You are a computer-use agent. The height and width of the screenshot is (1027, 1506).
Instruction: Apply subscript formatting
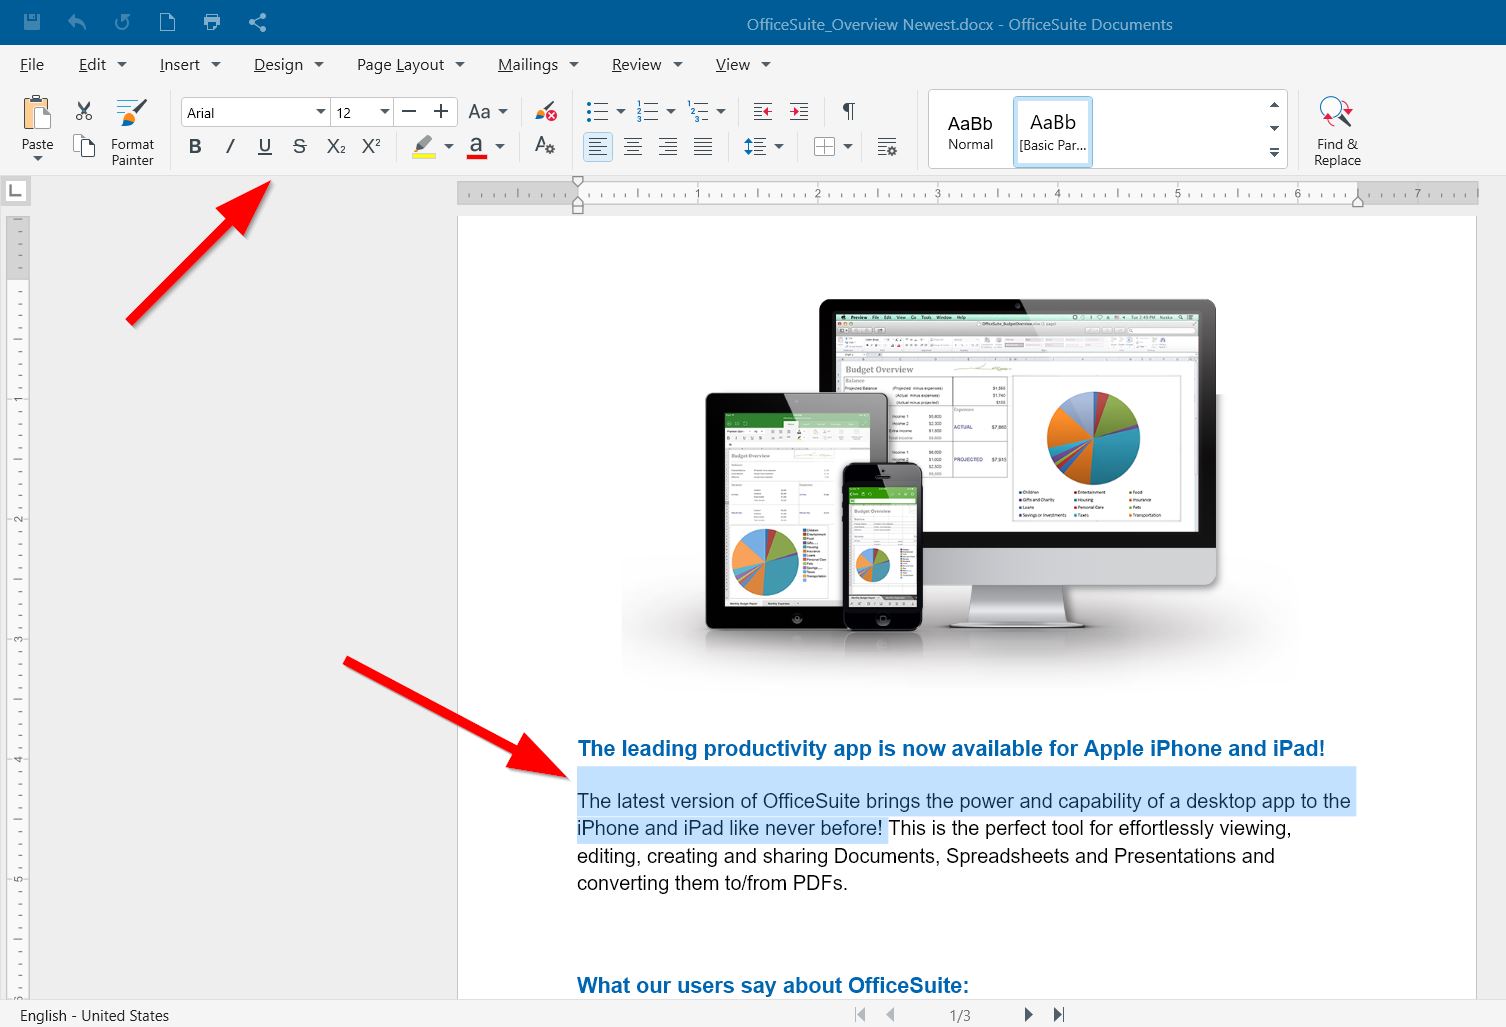[x=336, y=146]
